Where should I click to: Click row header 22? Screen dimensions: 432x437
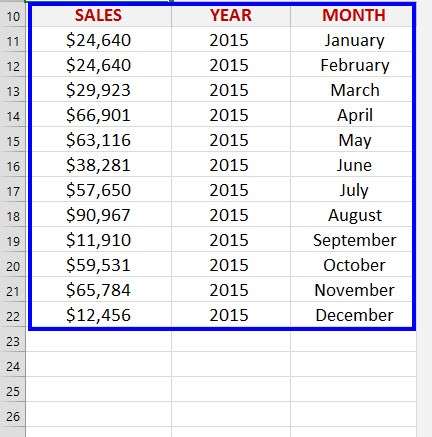click(13, 315)
